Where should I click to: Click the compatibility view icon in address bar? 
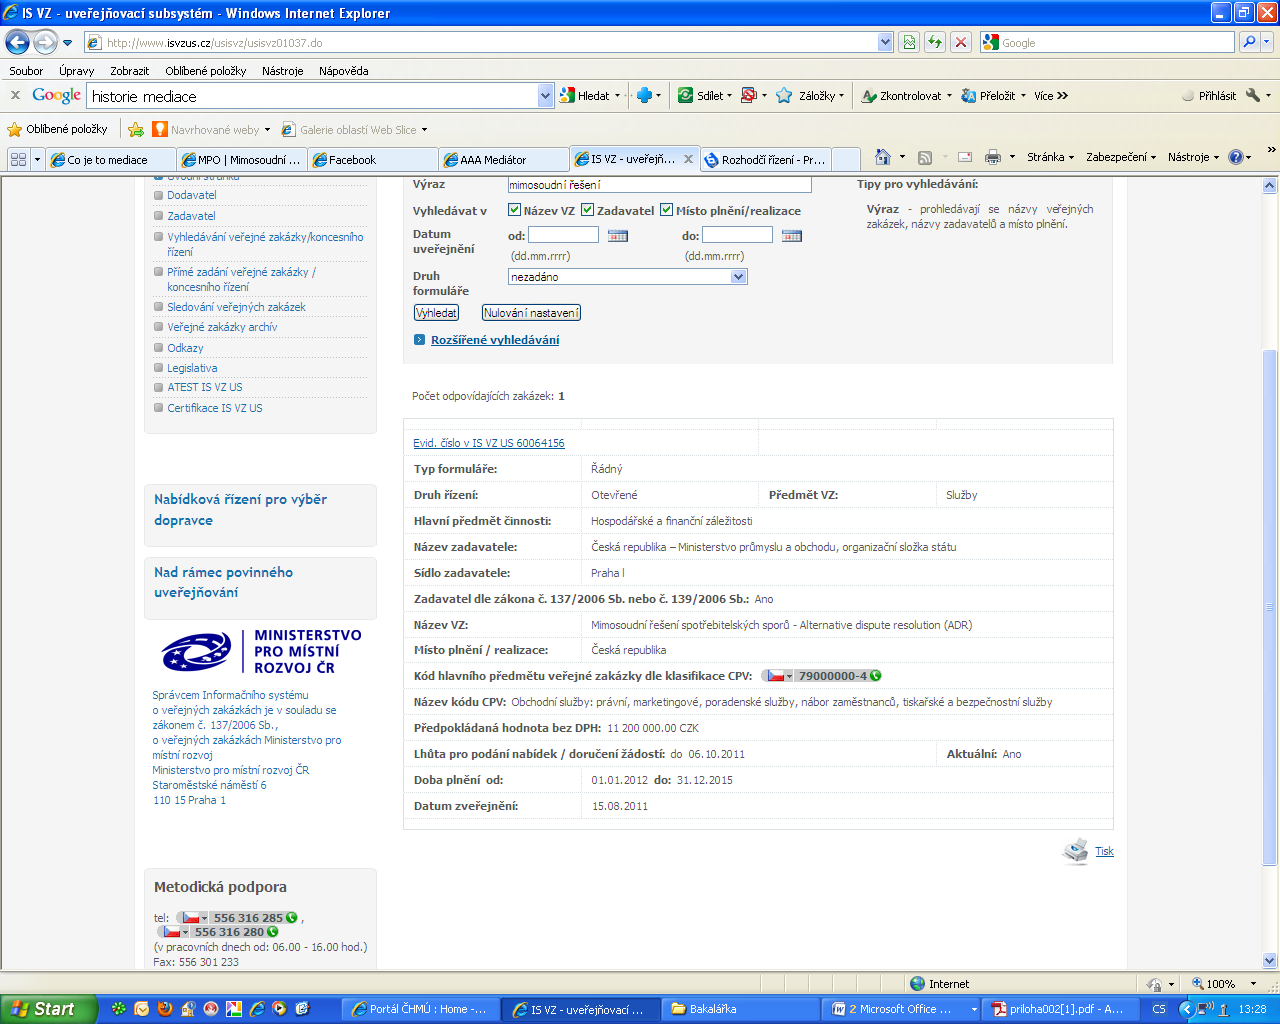909,42
